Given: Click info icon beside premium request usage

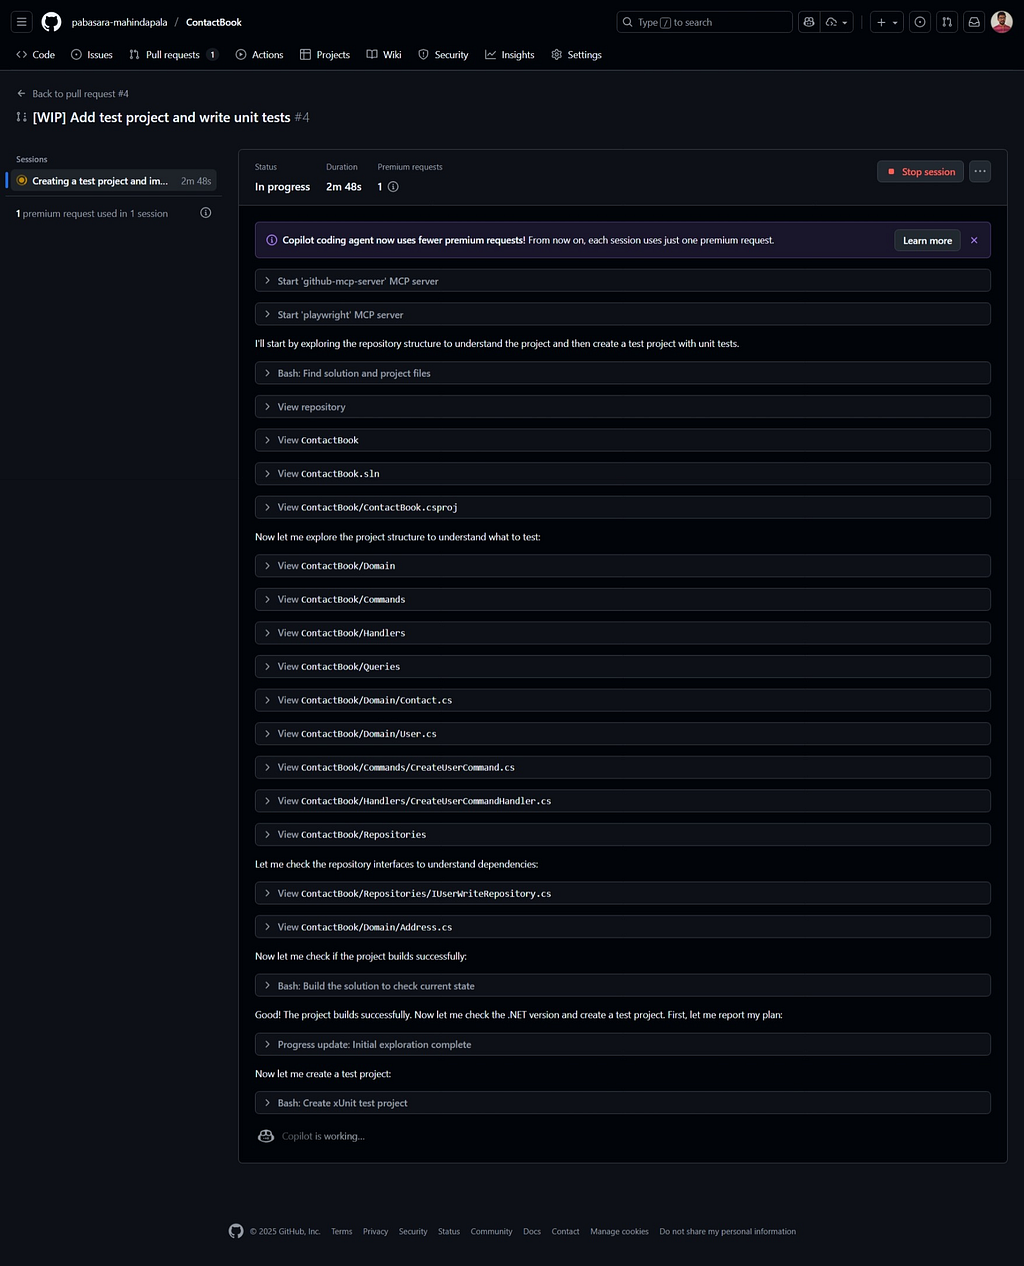Looking at the screenshot, I should tap(206, 213).
